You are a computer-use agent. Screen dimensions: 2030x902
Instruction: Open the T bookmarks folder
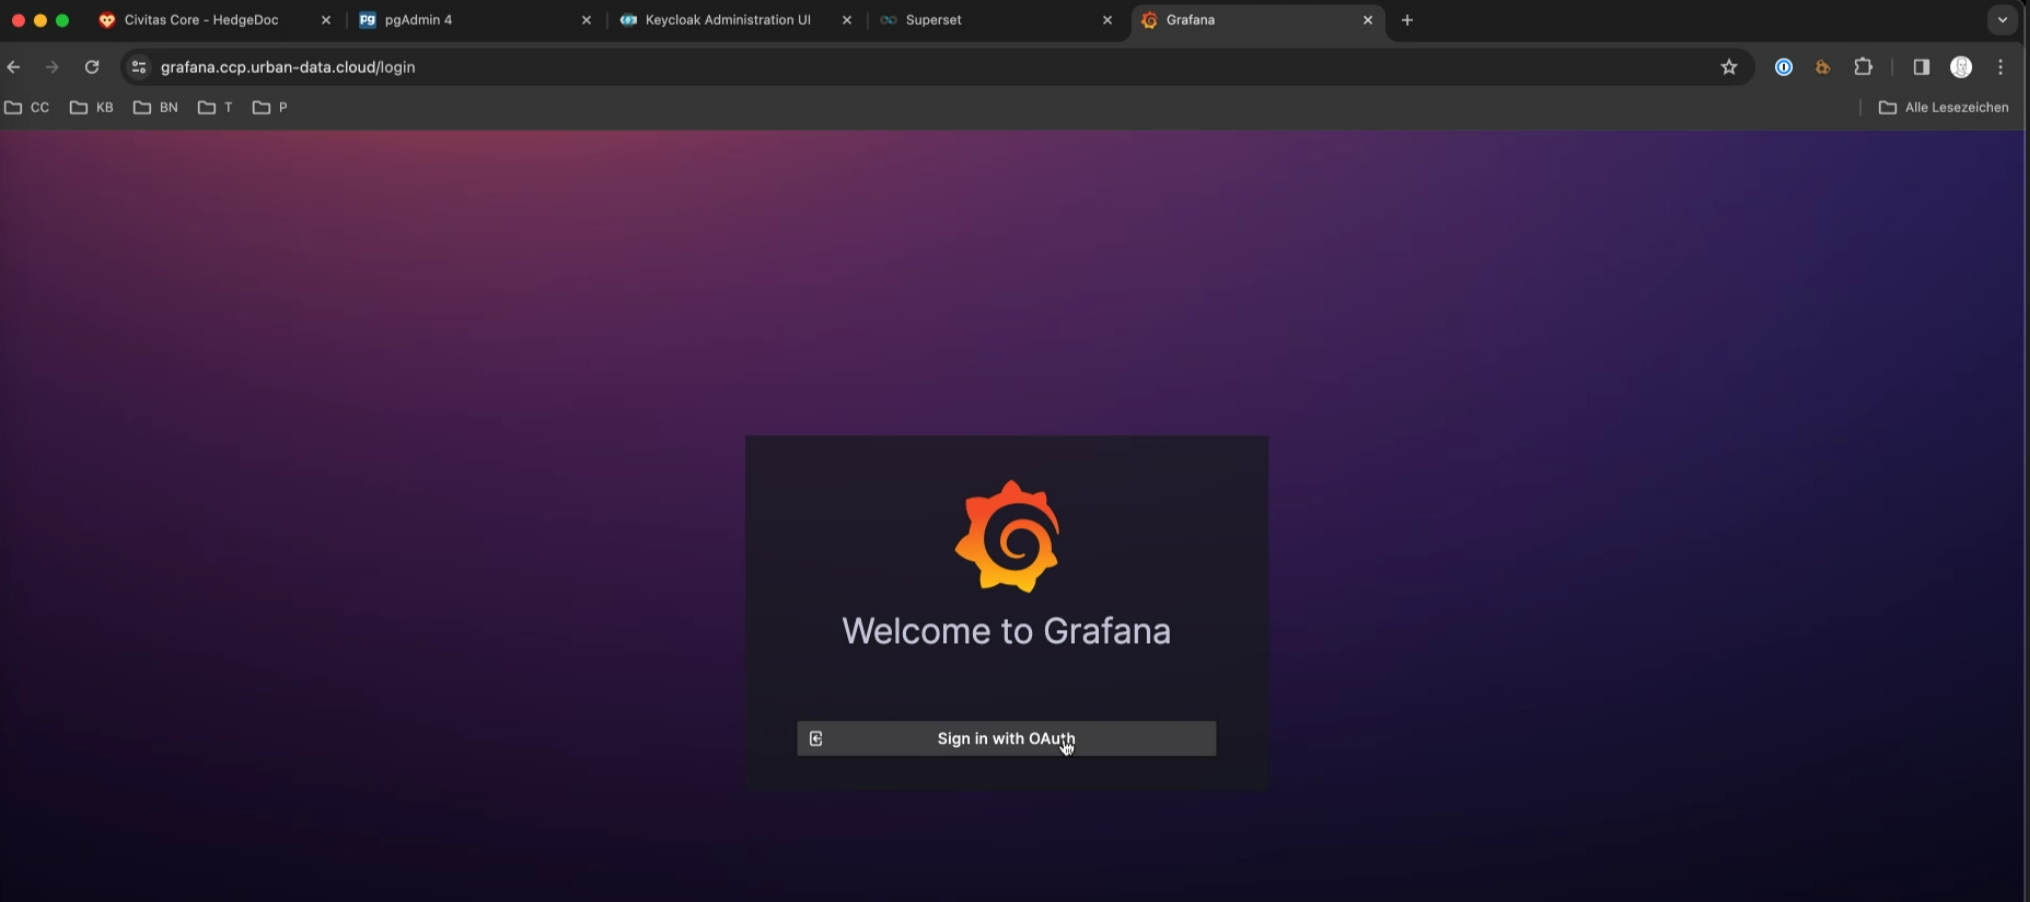[215, 107]
